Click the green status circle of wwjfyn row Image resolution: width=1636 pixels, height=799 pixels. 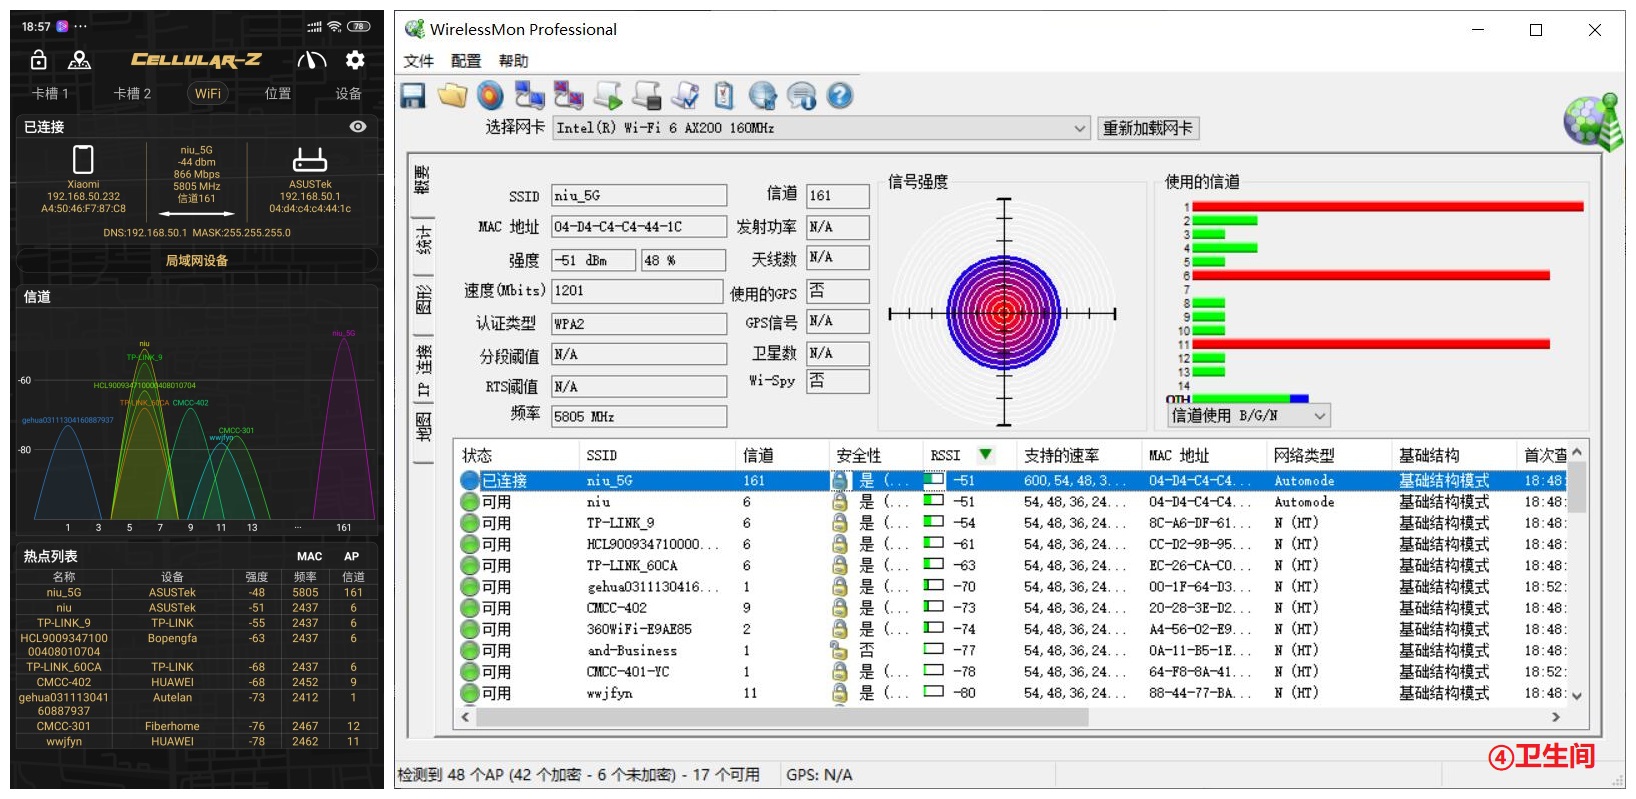pos(470,693)
